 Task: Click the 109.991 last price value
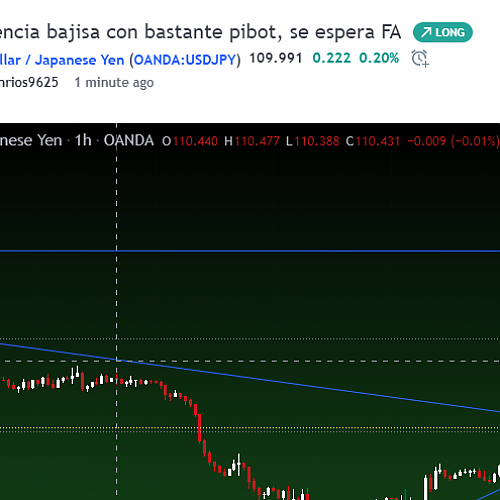pyautogui.click(x=276, y=58)
